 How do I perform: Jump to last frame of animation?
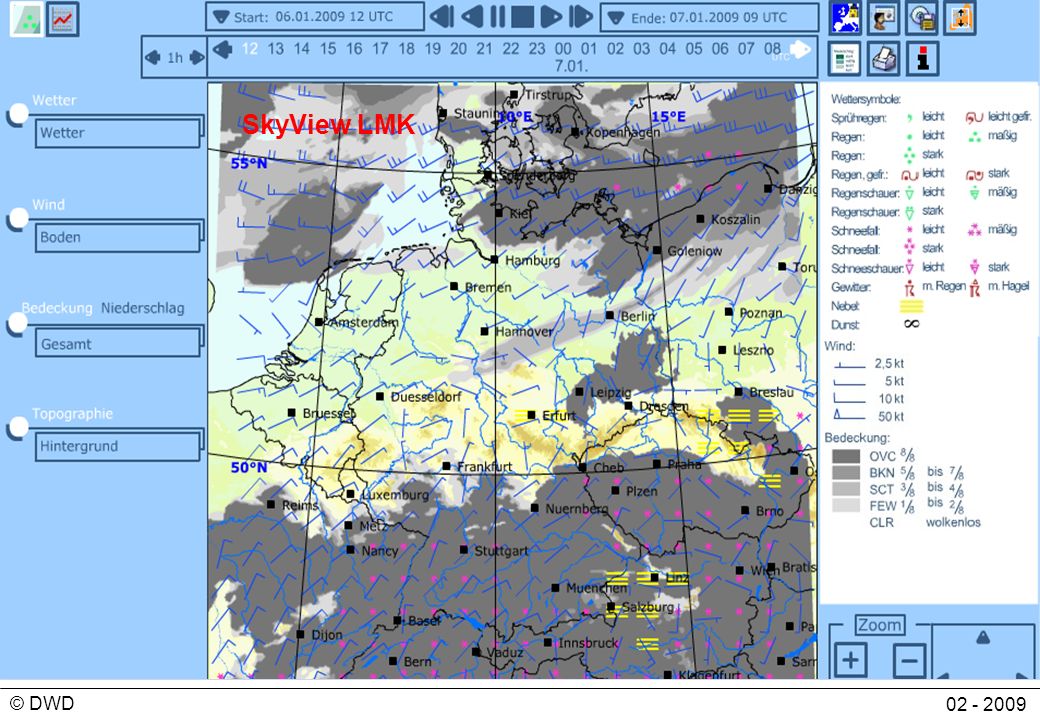click(580, 17)
